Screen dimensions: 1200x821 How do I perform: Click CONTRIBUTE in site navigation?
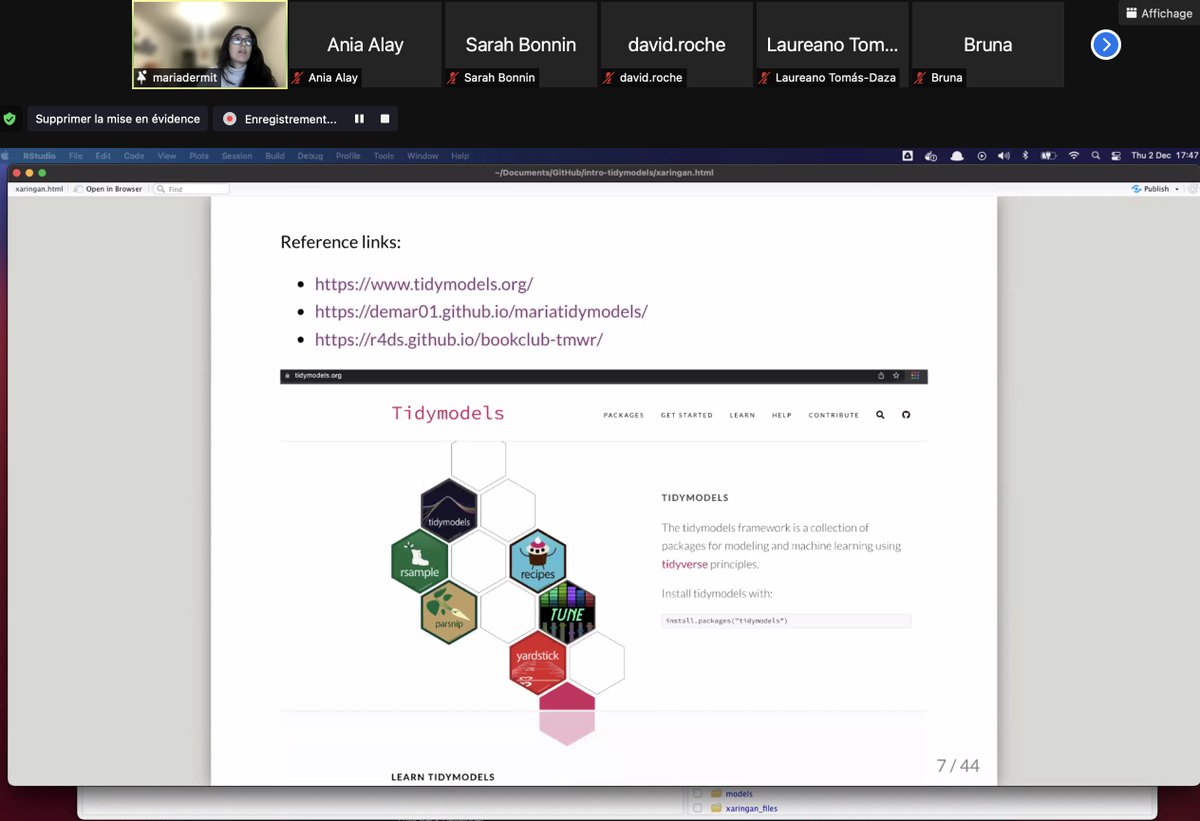click(834, 415)
